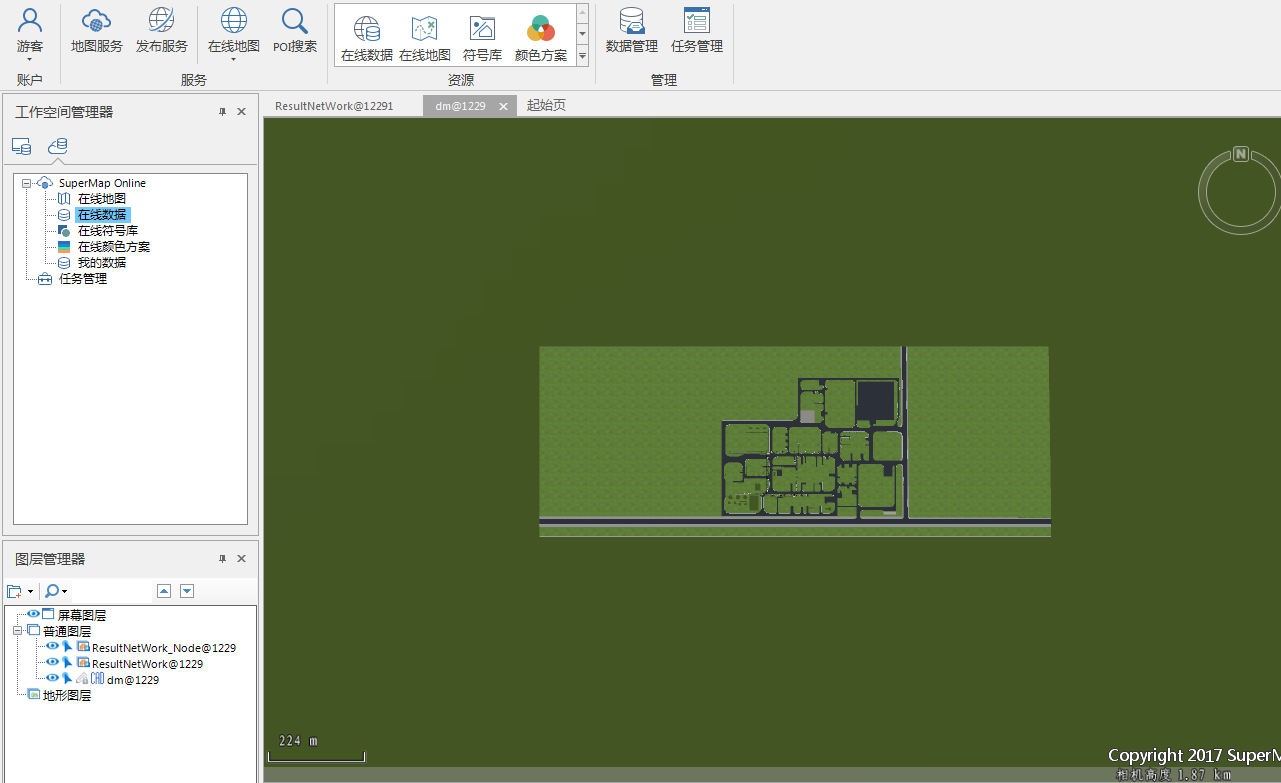Viewport: 1281px width, 783px height.
Task: Select layer name ResultNetWork_Node@1229
Action: coord(164,648)
